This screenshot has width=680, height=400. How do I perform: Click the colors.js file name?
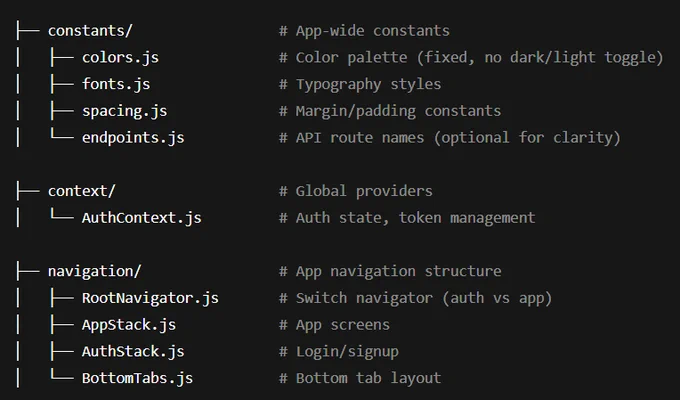point(120,58)
